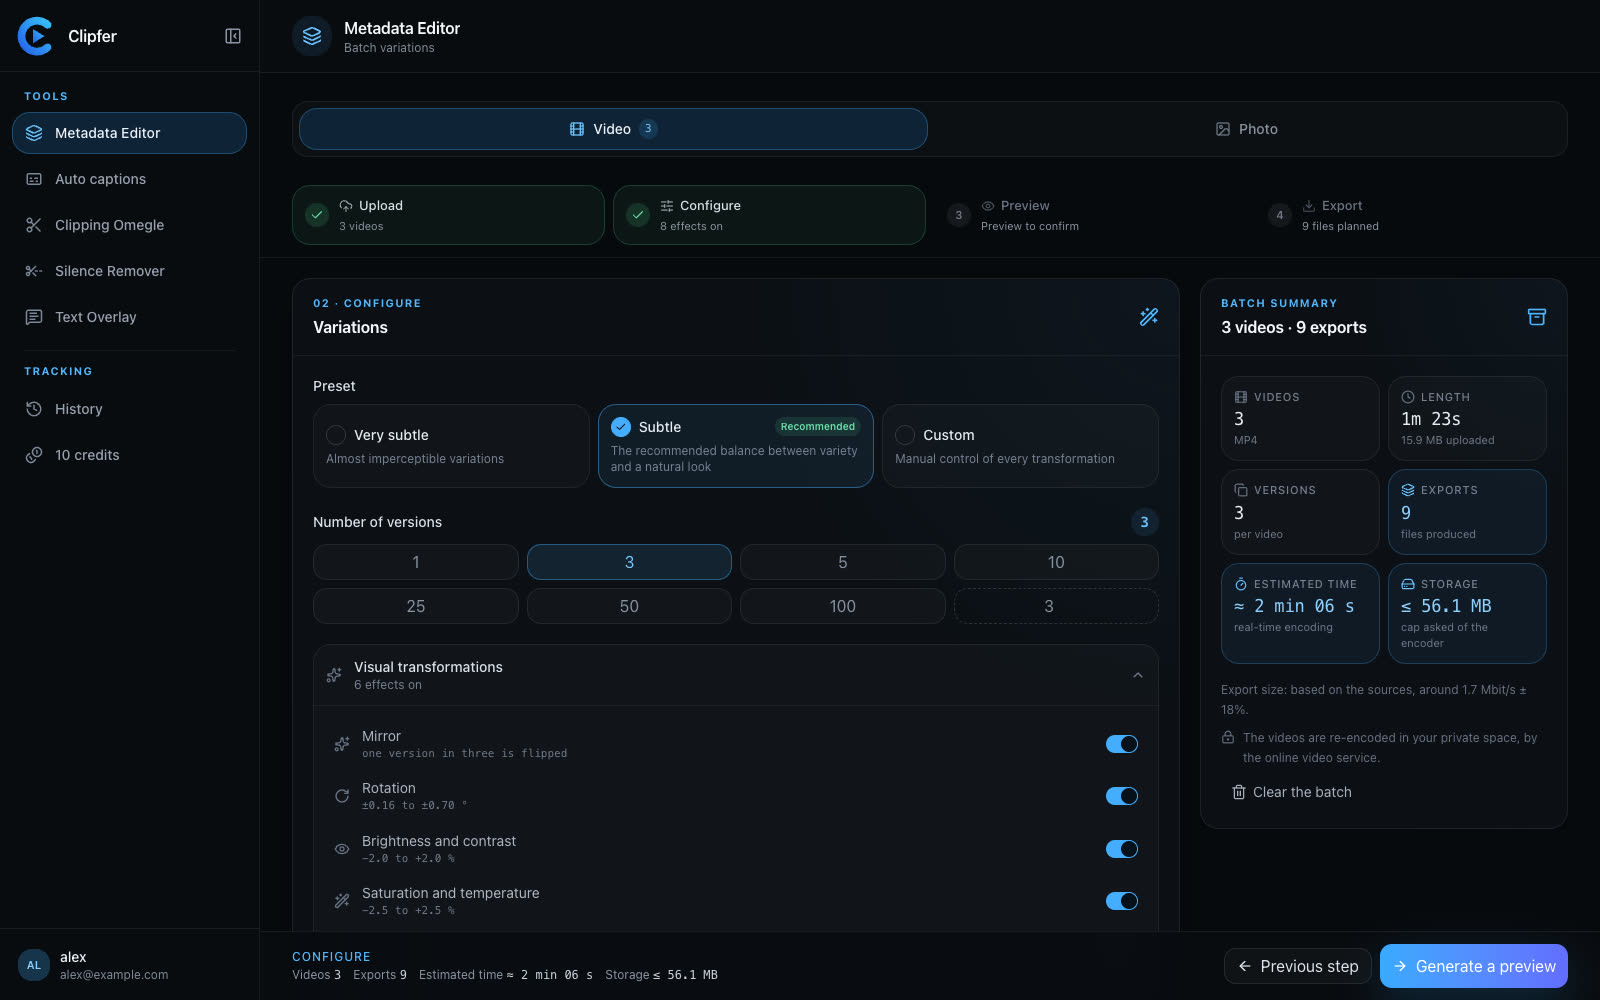Viewport: 1600px width, 1000px height.
Task: Open Auto captions tool
Action: (x=129, y=179)
